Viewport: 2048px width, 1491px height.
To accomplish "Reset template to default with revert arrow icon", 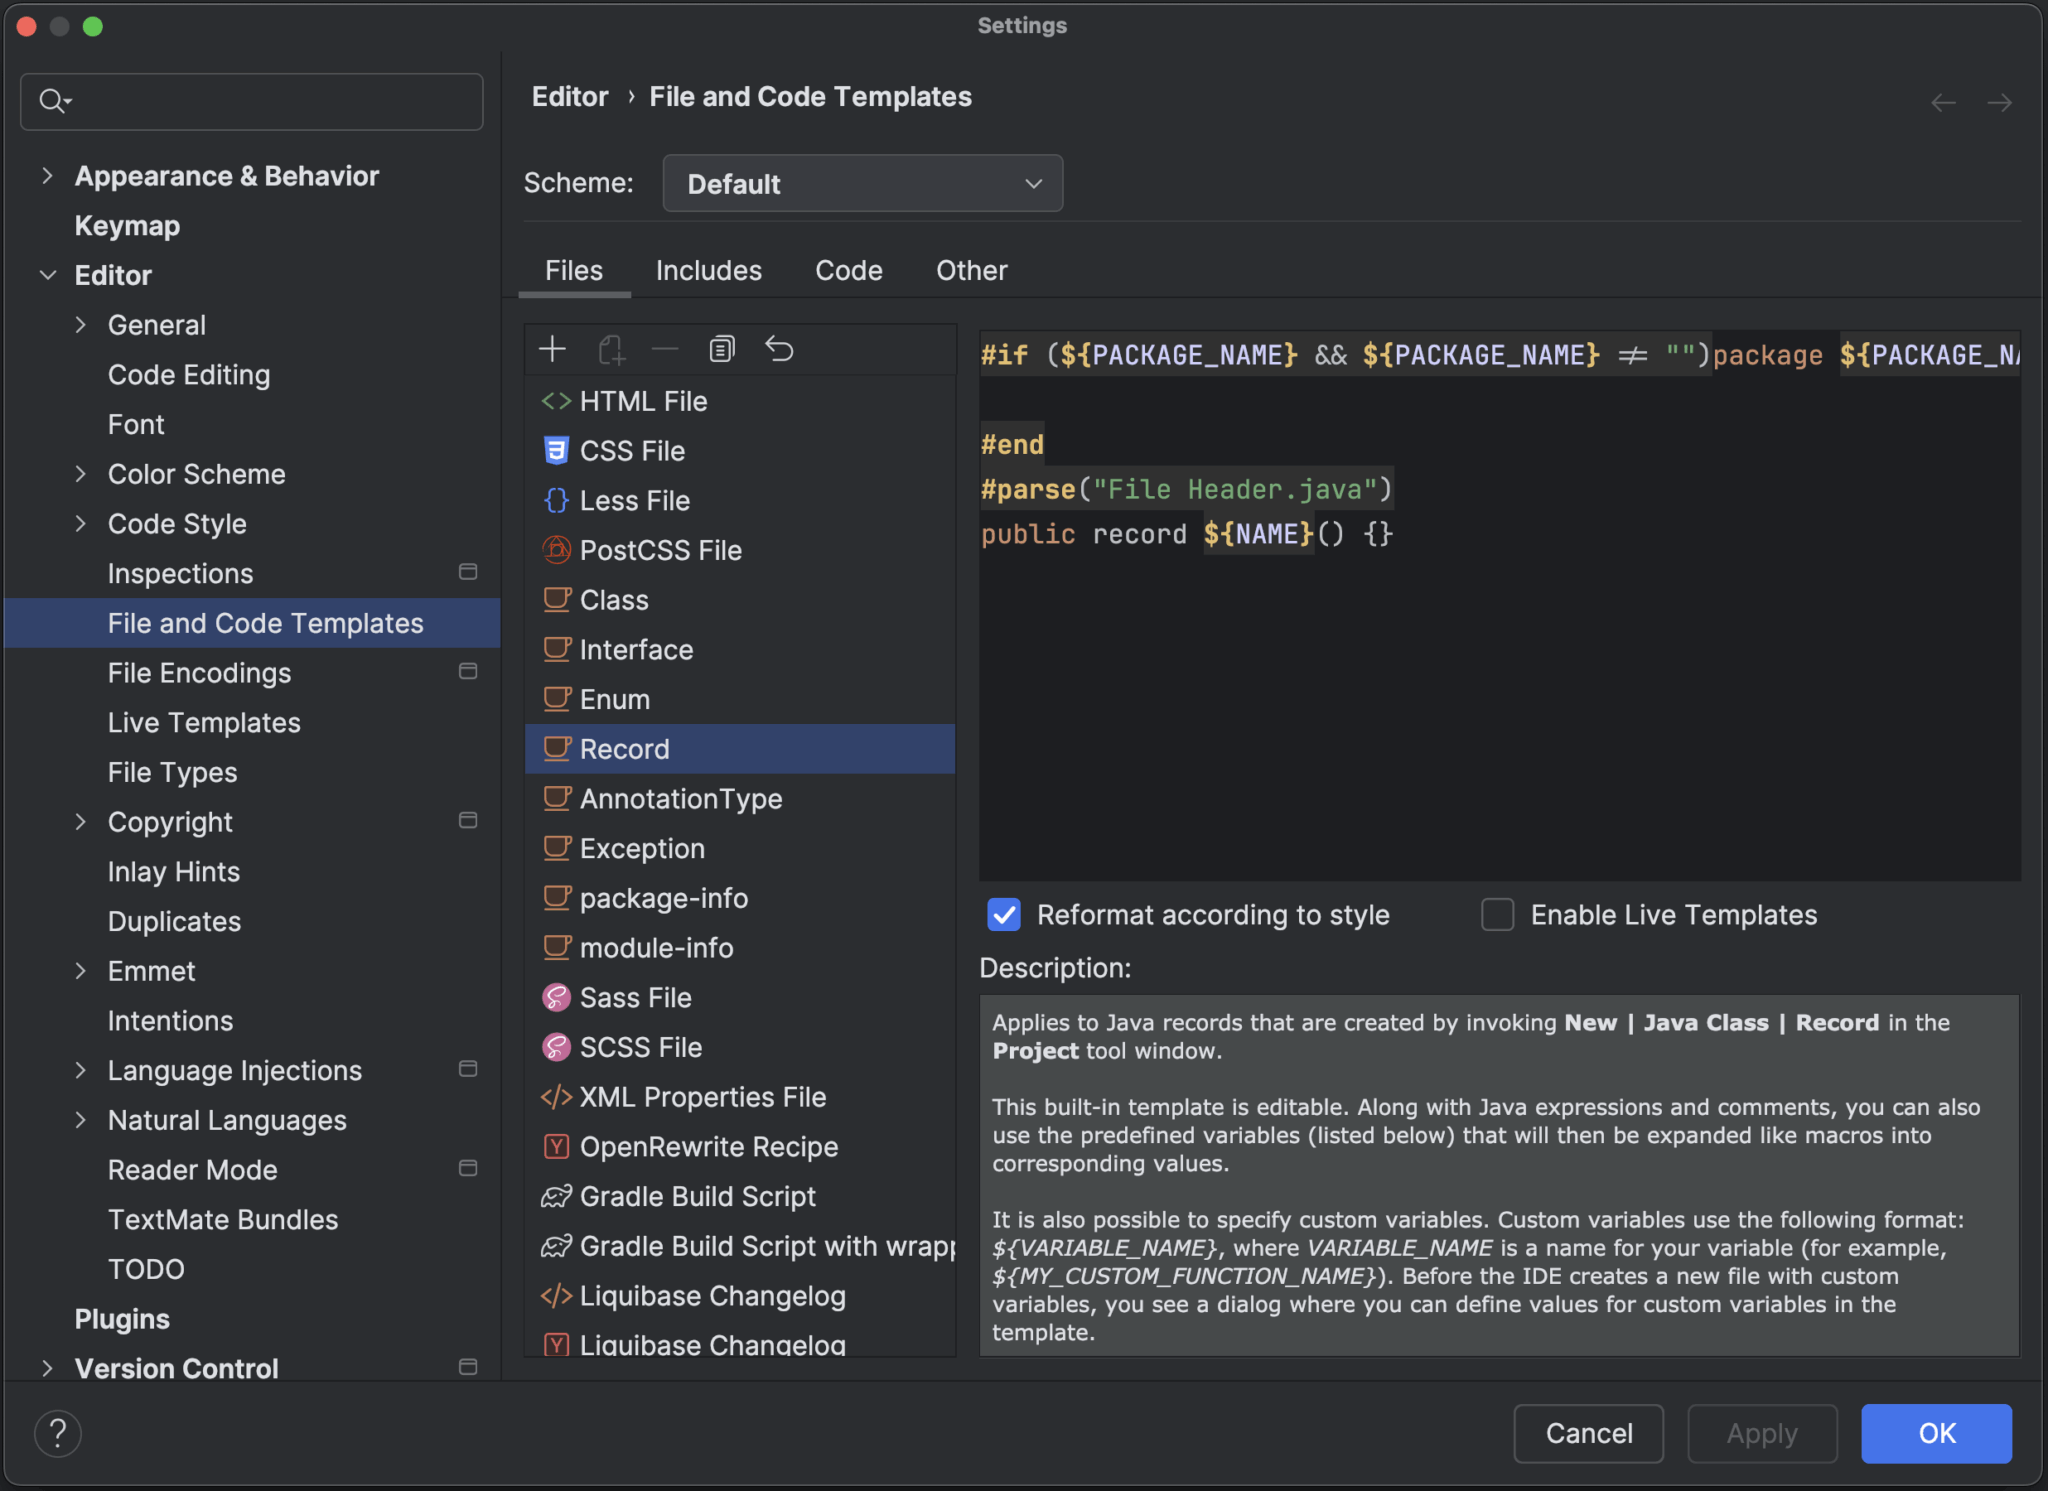I will (x=779, y=349).
